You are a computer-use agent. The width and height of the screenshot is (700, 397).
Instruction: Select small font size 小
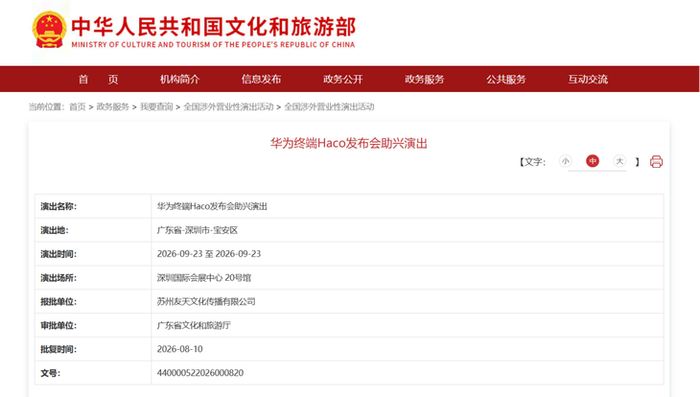pyautogui.click(x=565, y=161)
